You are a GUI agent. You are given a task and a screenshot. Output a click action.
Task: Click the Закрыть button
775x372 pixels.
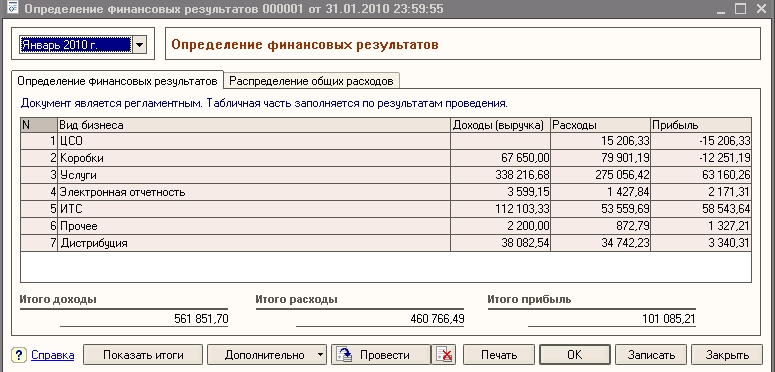coord(727,355)
